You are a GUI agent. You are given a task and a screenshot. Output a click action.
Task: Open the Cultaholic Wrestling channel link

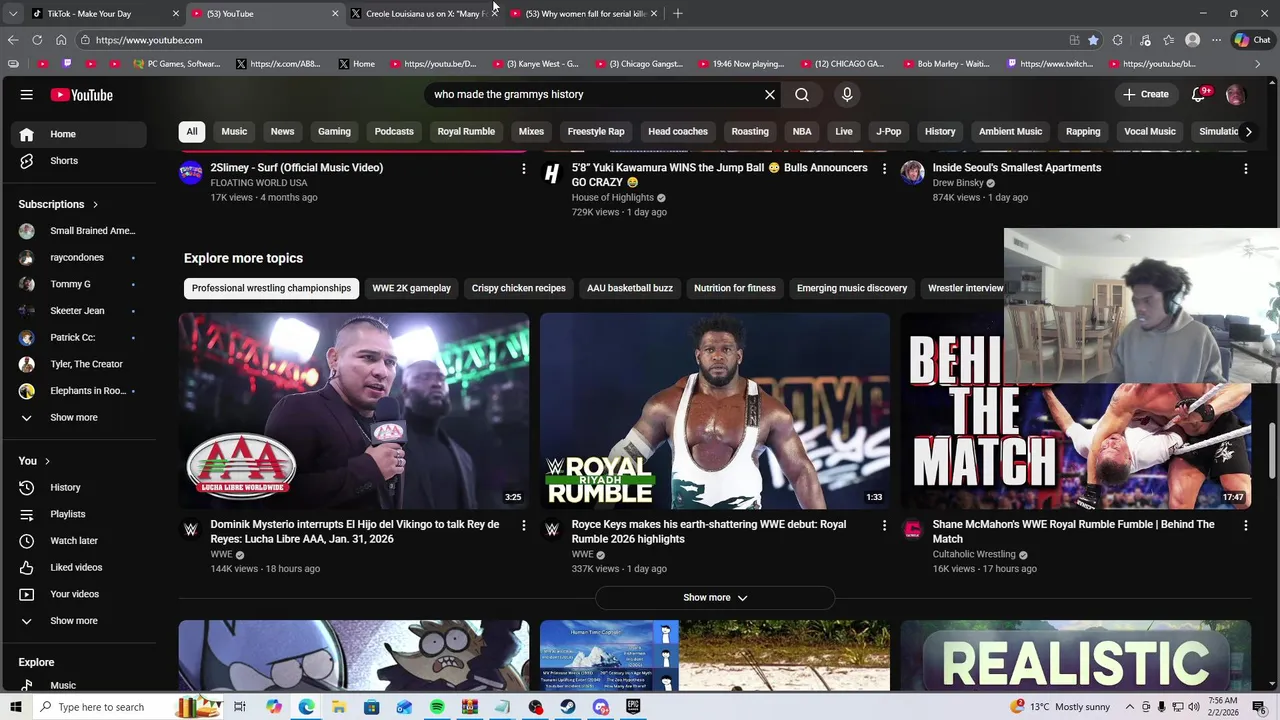pos(974,554)
